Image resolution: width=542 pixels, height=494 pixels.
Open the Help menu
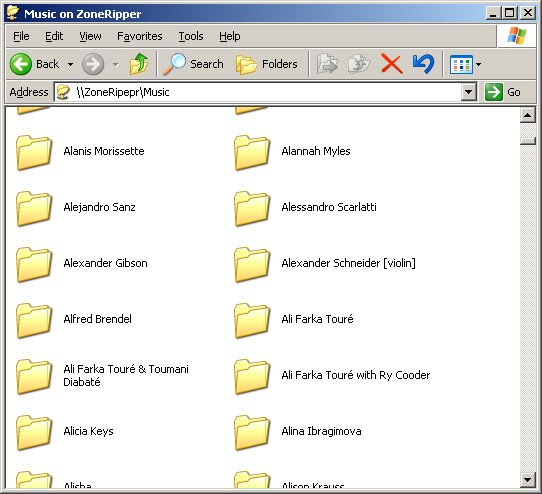[x=230, y=36]
